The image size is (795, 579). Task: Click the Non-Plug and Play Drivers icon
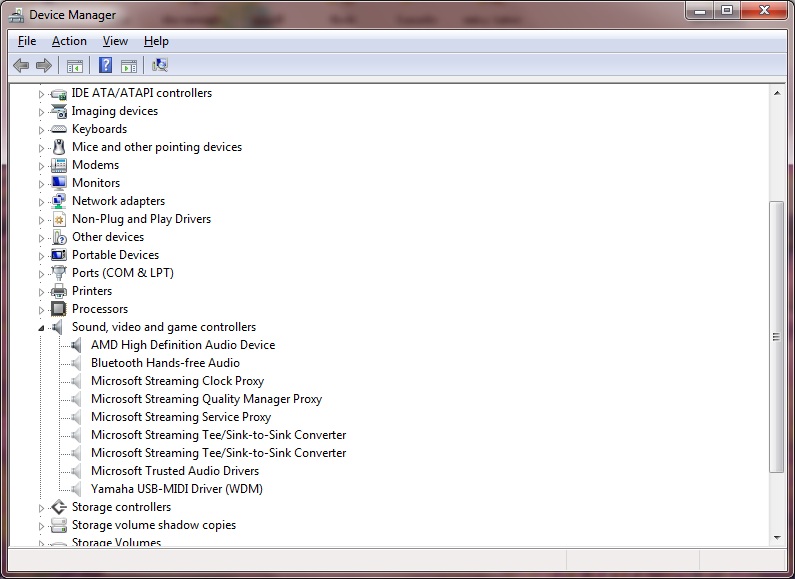[x=59, y=219]
